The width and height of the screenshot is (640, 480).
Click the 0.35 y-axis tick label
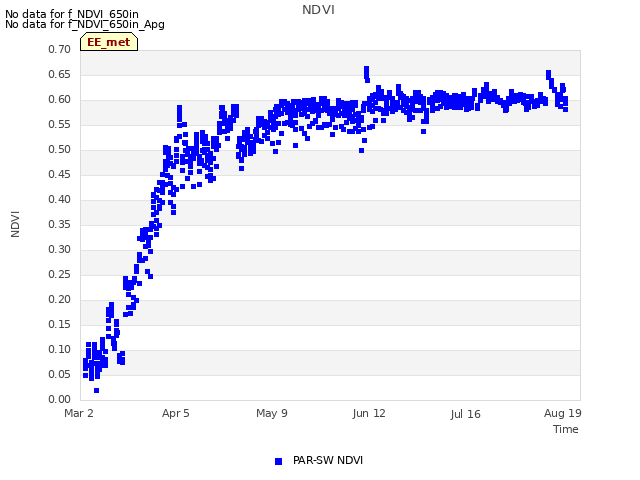click(x=60, y=224)
